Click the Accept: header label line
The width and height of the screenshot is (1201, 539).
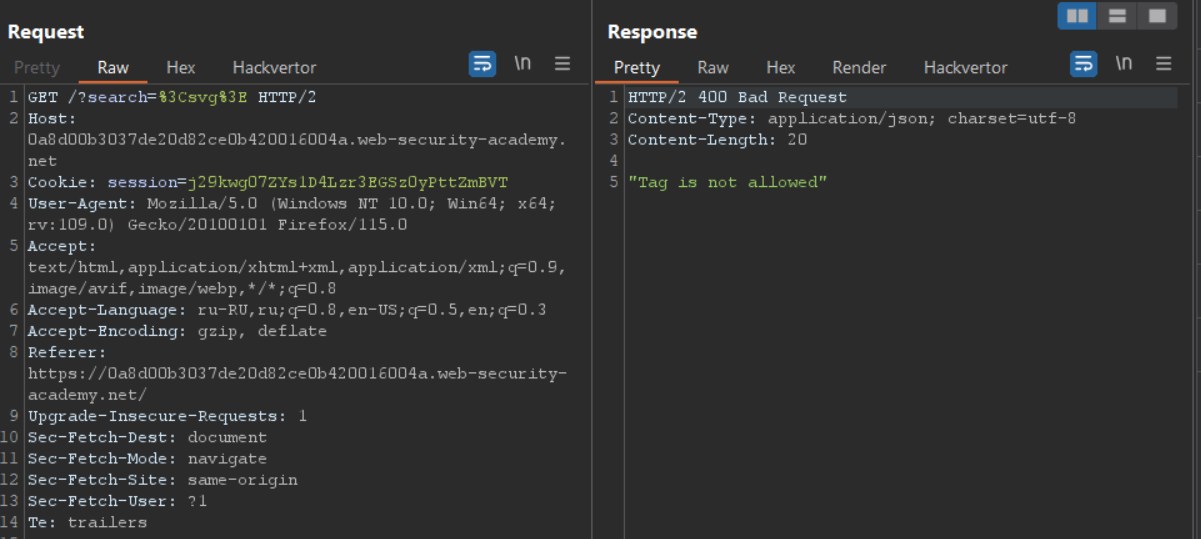pyautogui.click(x=62, y=246)
